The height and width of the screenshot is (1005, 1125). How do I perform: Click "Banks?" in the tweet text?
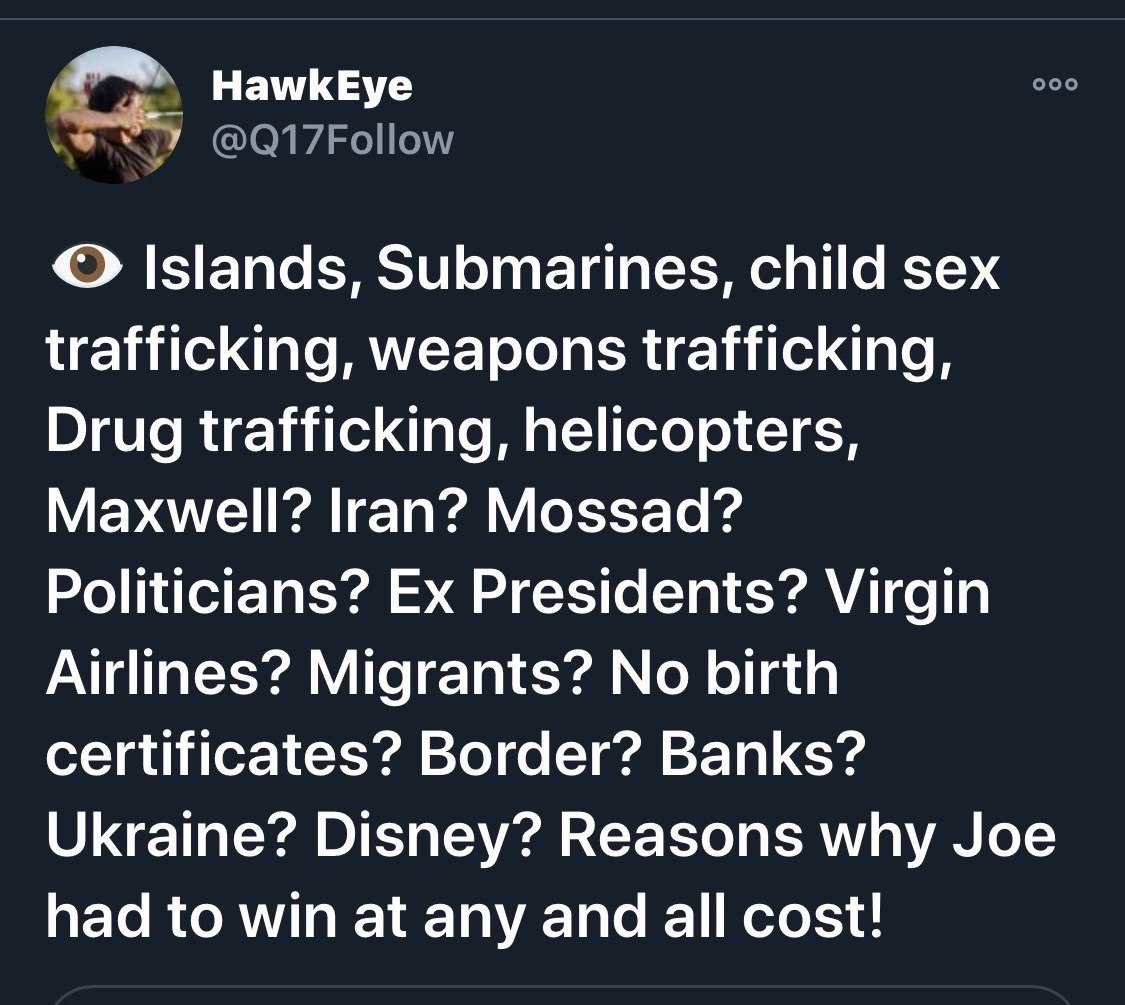coord(763,755)
